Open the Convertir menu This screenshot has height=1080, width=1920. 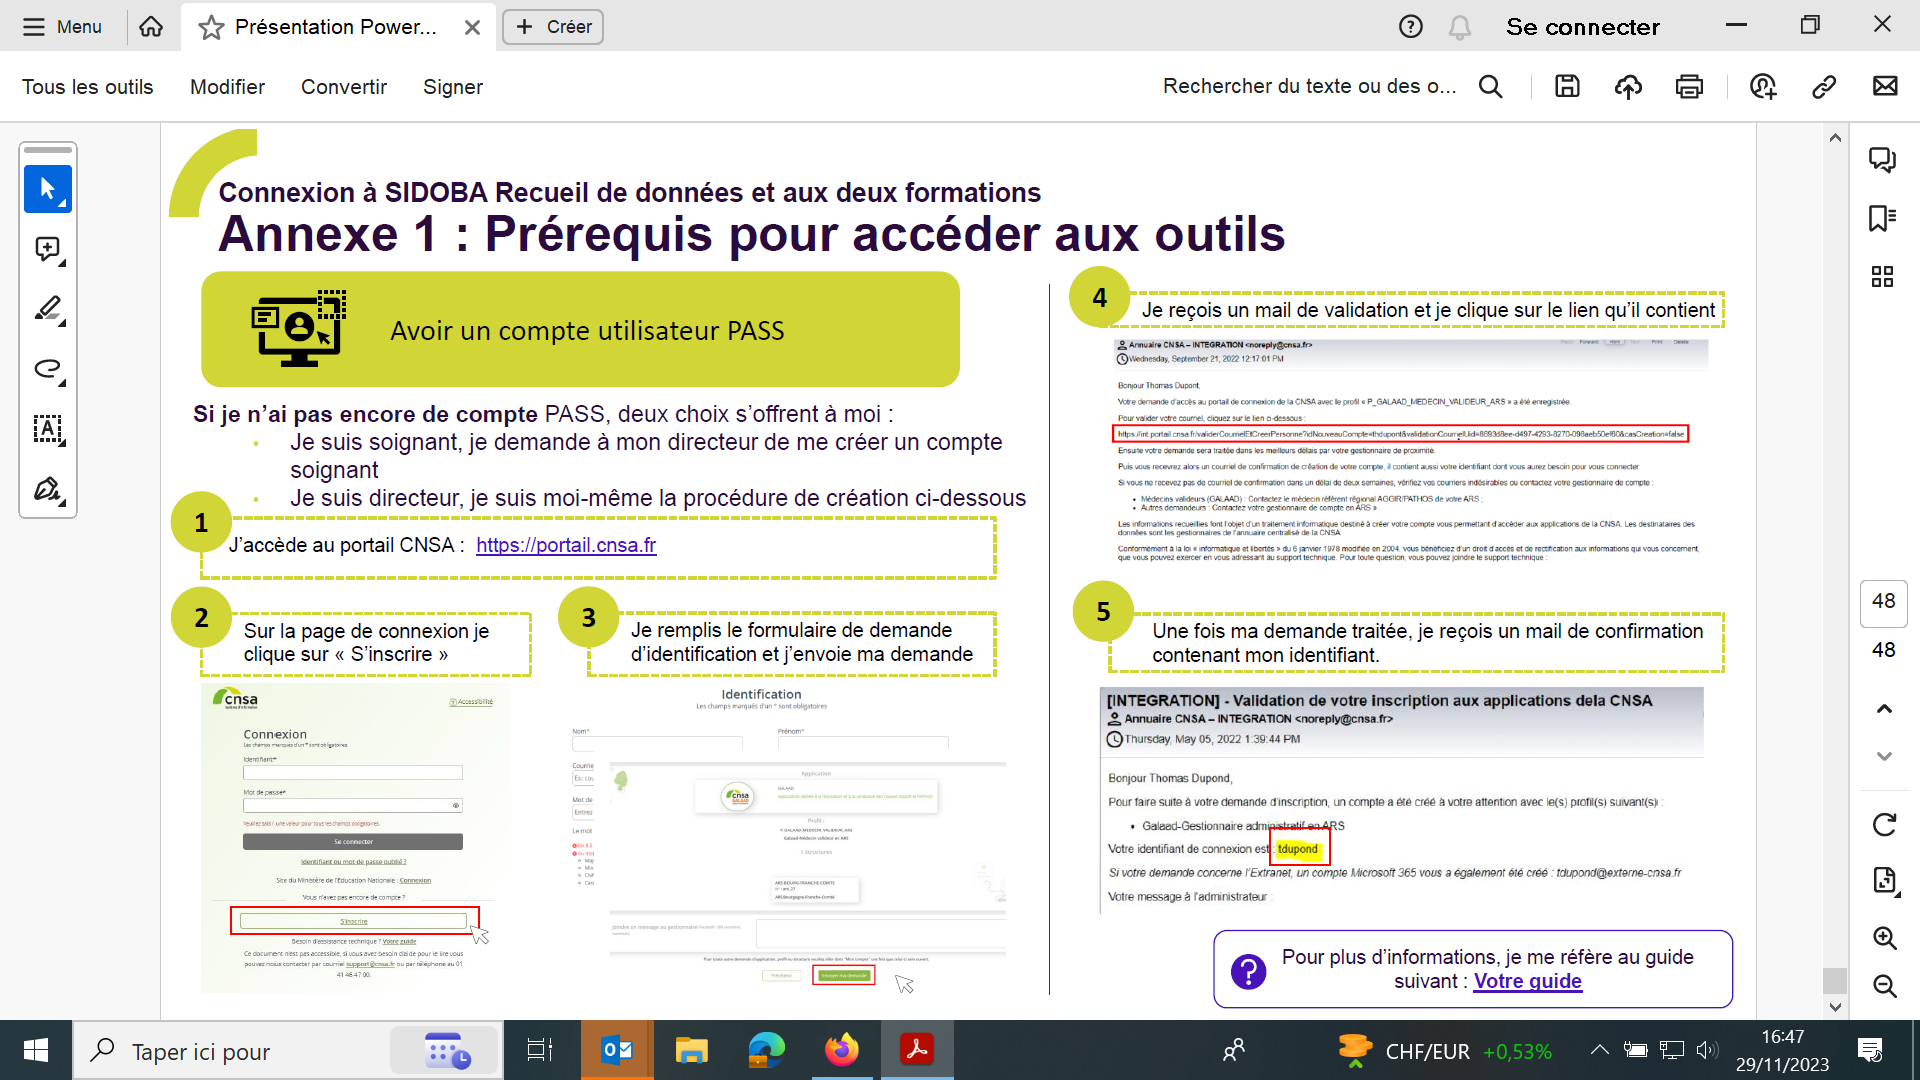click(x=343, y=87)
